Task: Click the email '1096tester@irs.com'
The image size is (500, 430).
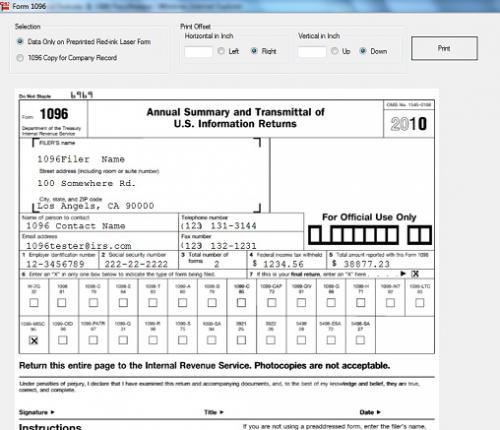Action: [79, 246]
